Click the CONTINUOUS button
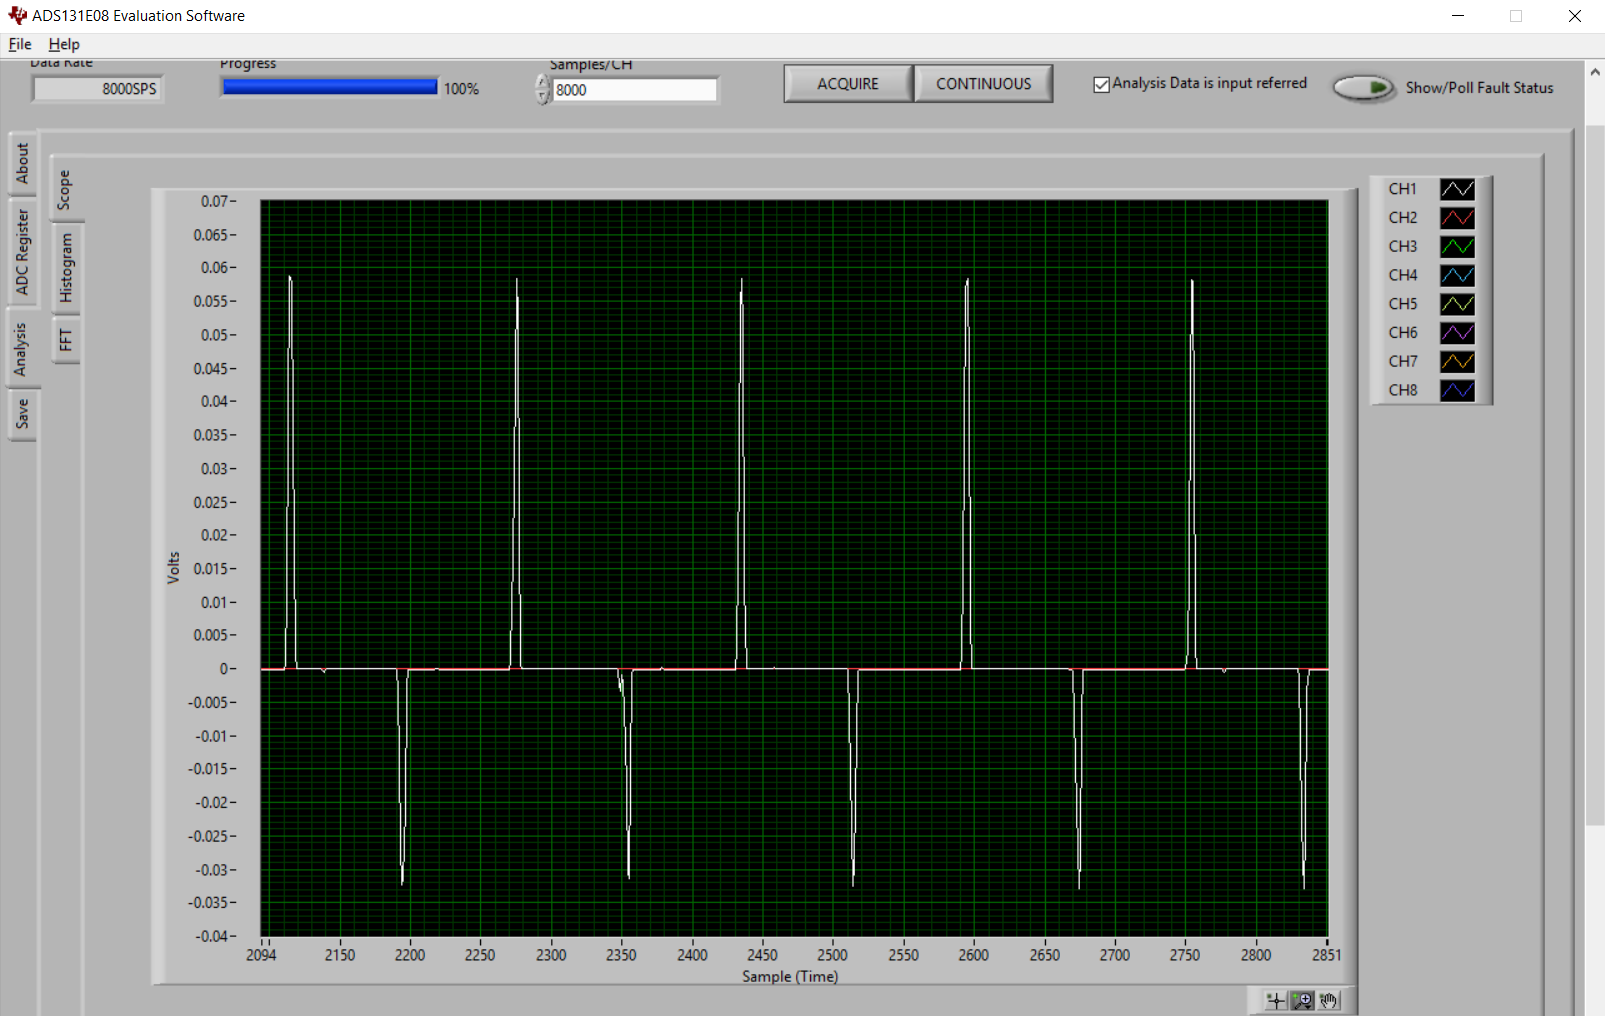Image resolution: width=1605 pixels, height=1016 pixels. (x=983, y=84)
